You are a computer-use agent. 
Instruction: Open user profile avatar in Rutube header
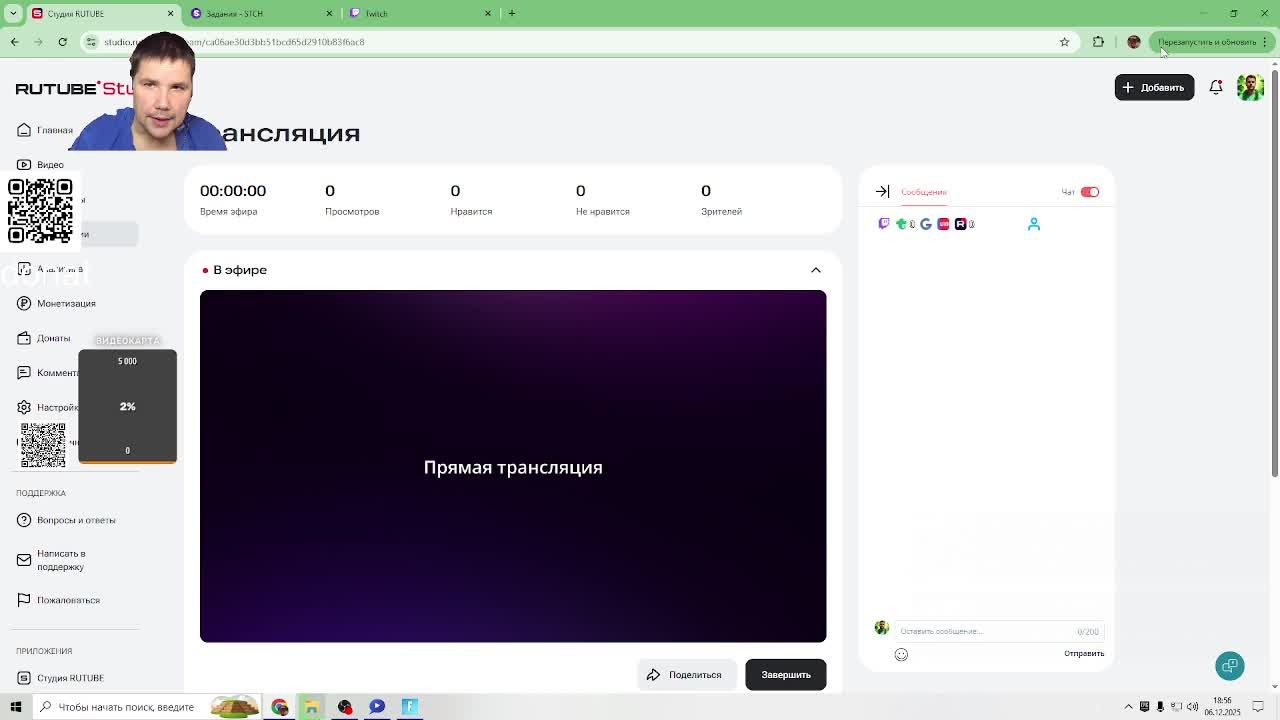pos(1250,87)
